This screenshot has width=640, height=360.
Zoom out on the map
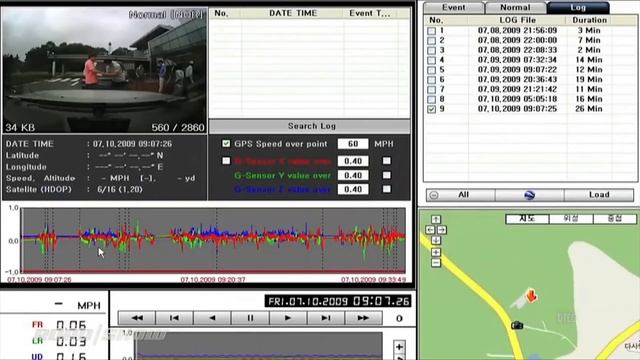point(436,263)
